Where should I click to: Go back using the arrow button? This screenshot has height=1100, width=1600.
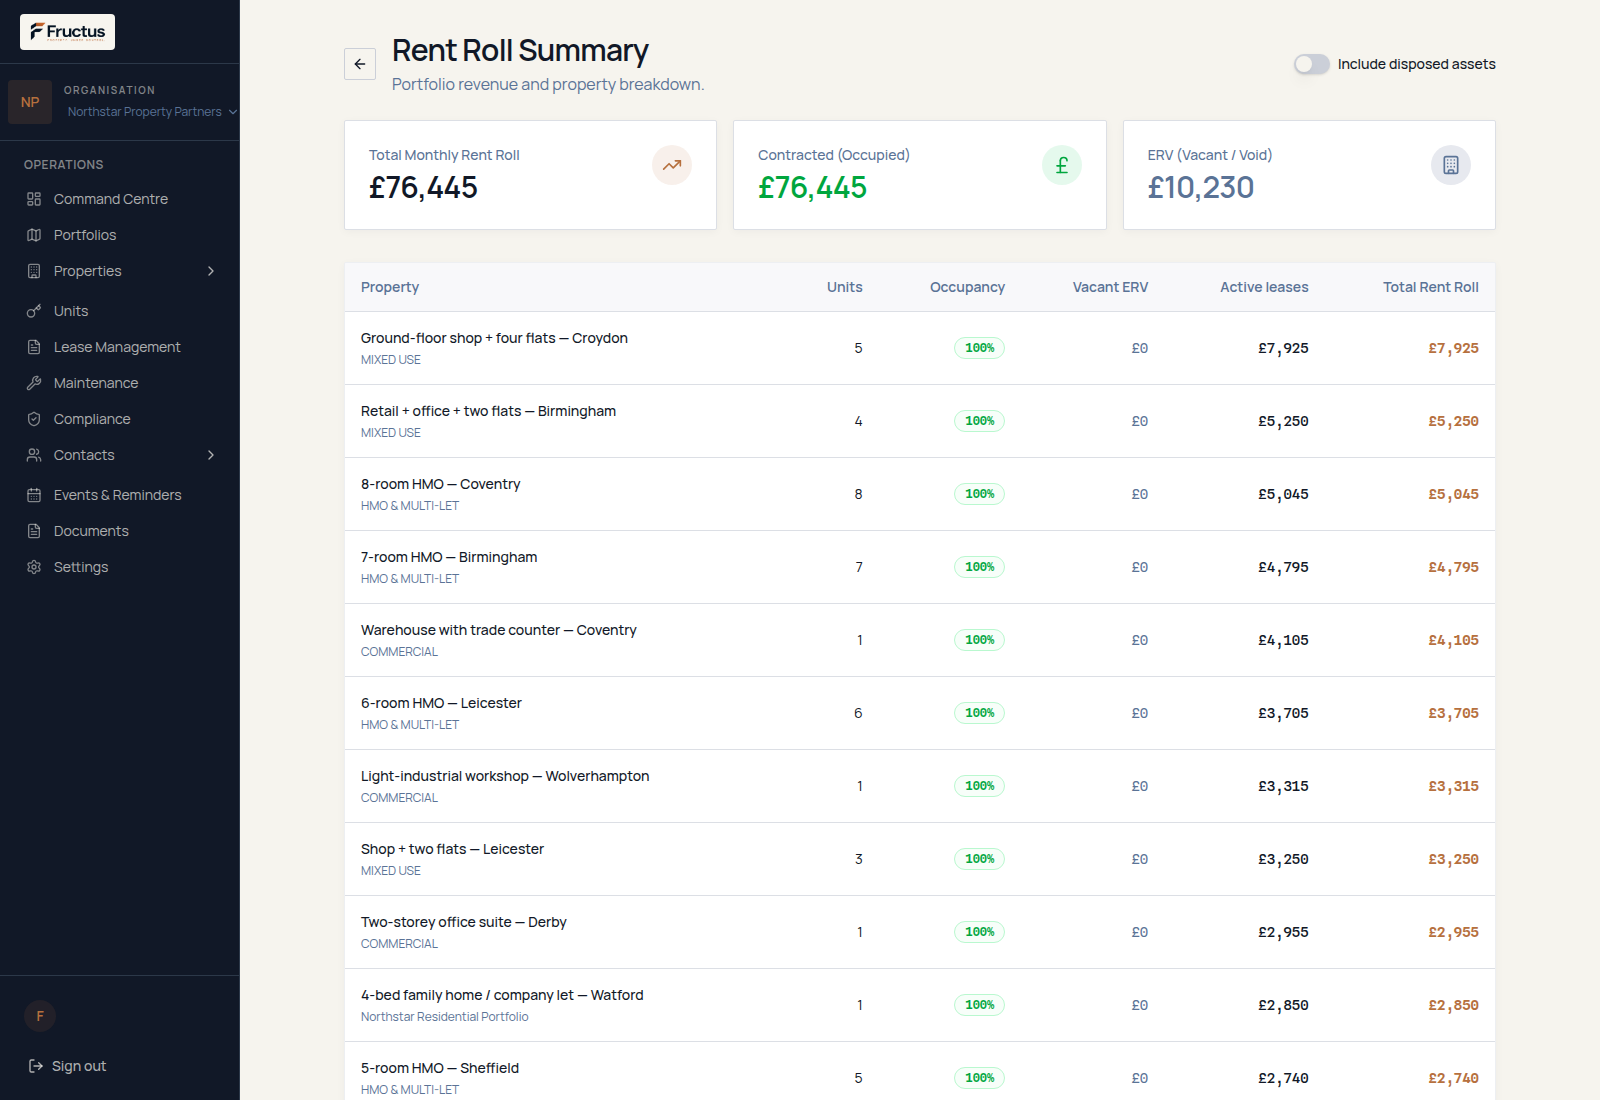pyautogui.click(x=360, y=64)
